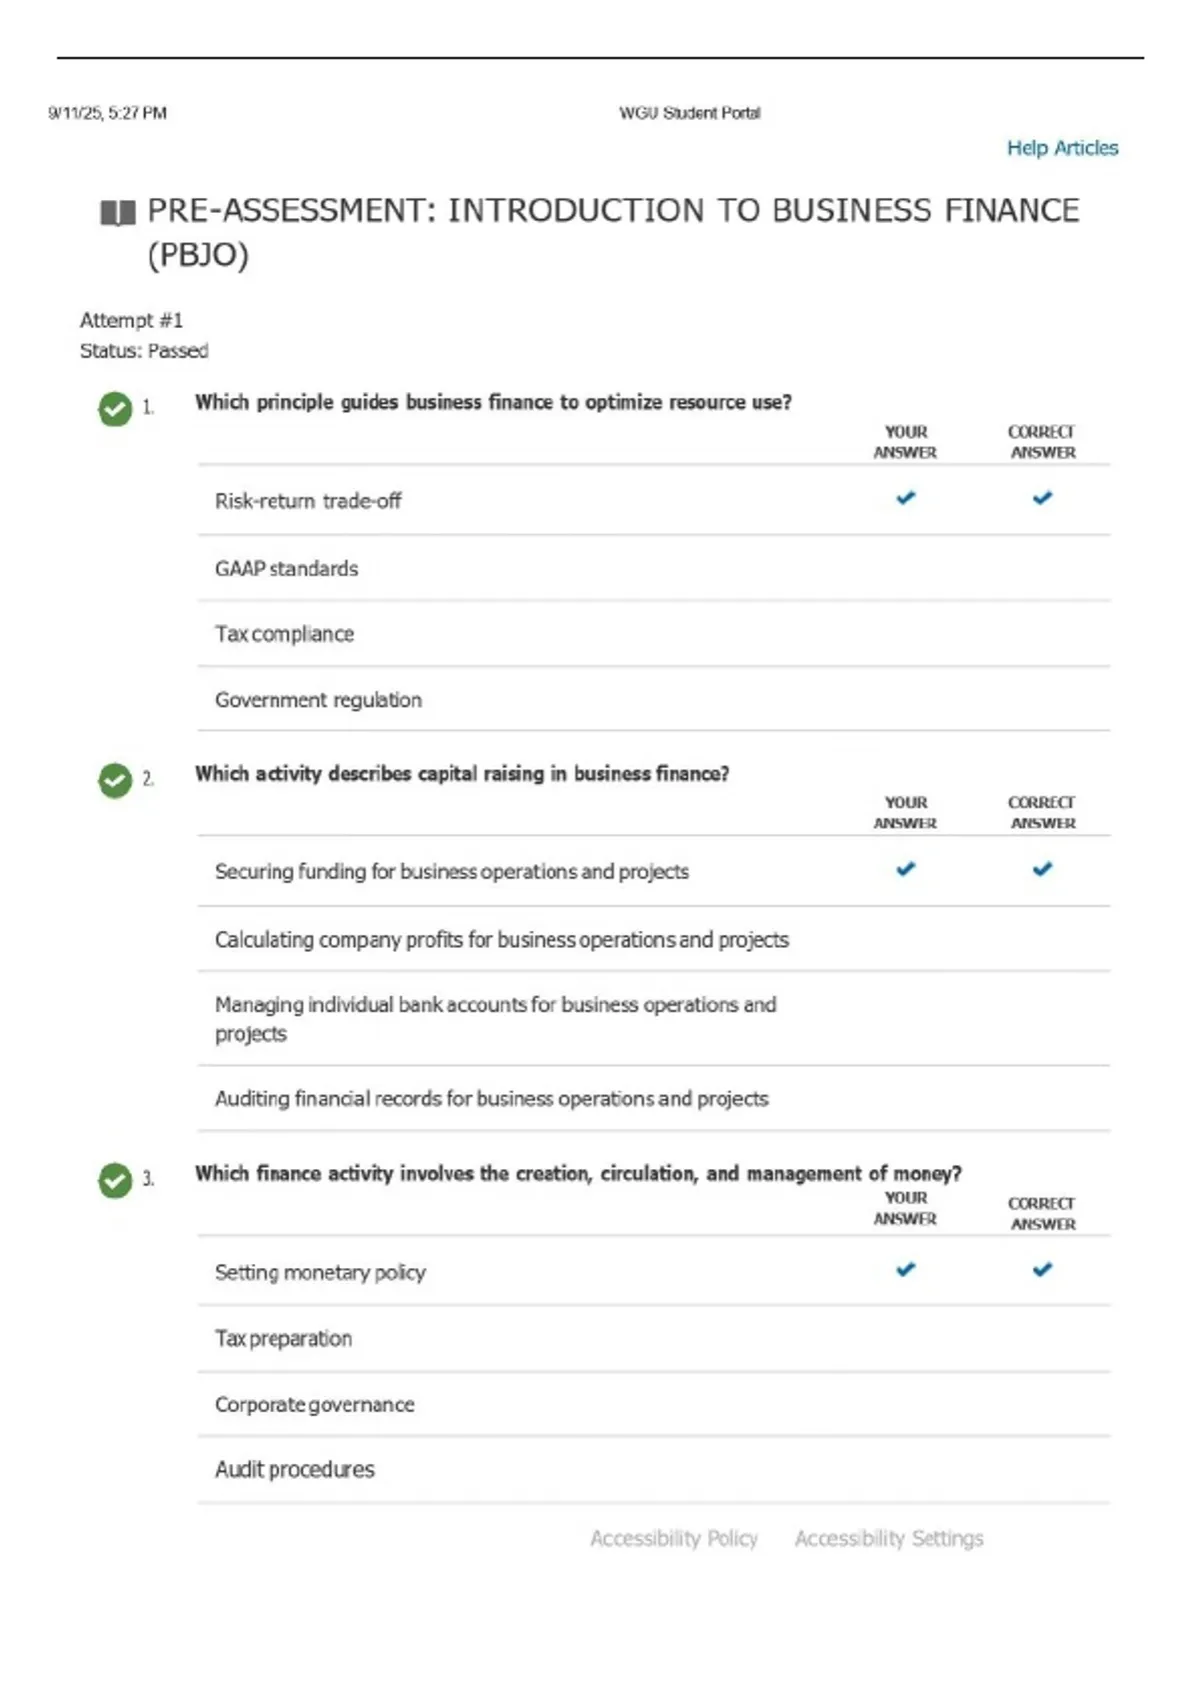Select the GAAP standards answer row
This screenshot has width=1200, height=1700.
(x=654, y=568)
